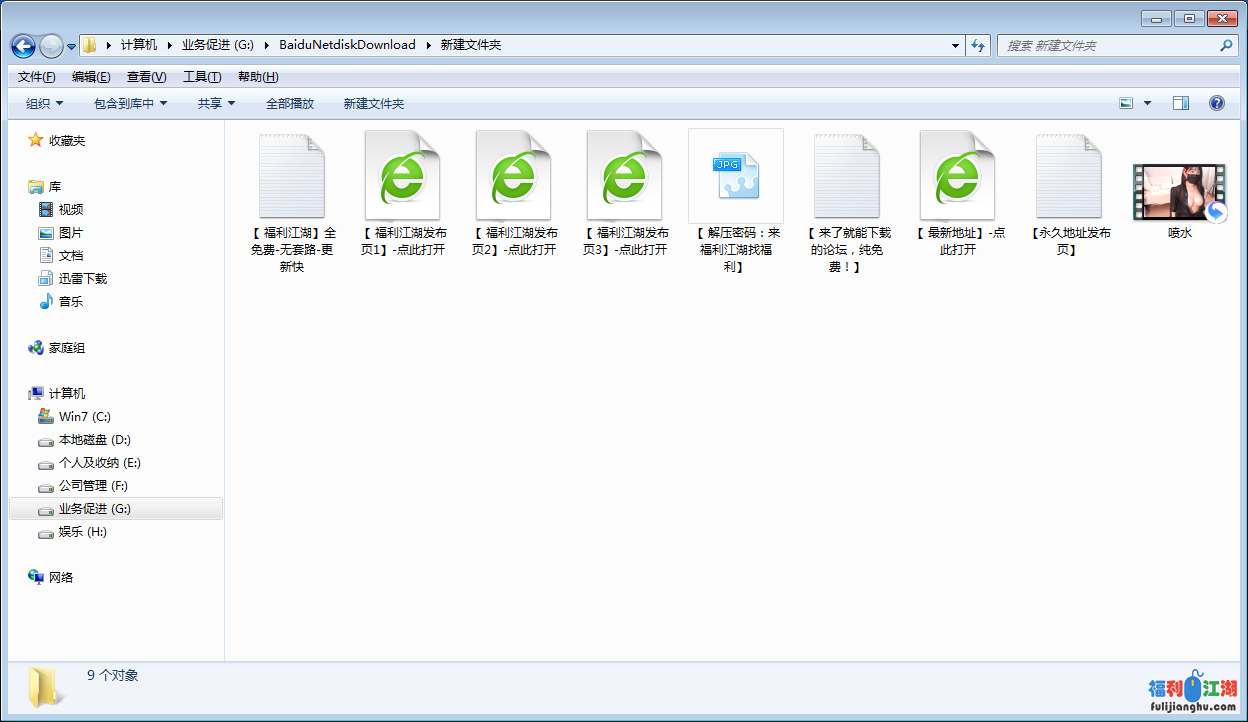Viewport: 1248px width, 722px height.
Task: Open the 包含到库中 dropdown
Action: click(x=130, y=103)
